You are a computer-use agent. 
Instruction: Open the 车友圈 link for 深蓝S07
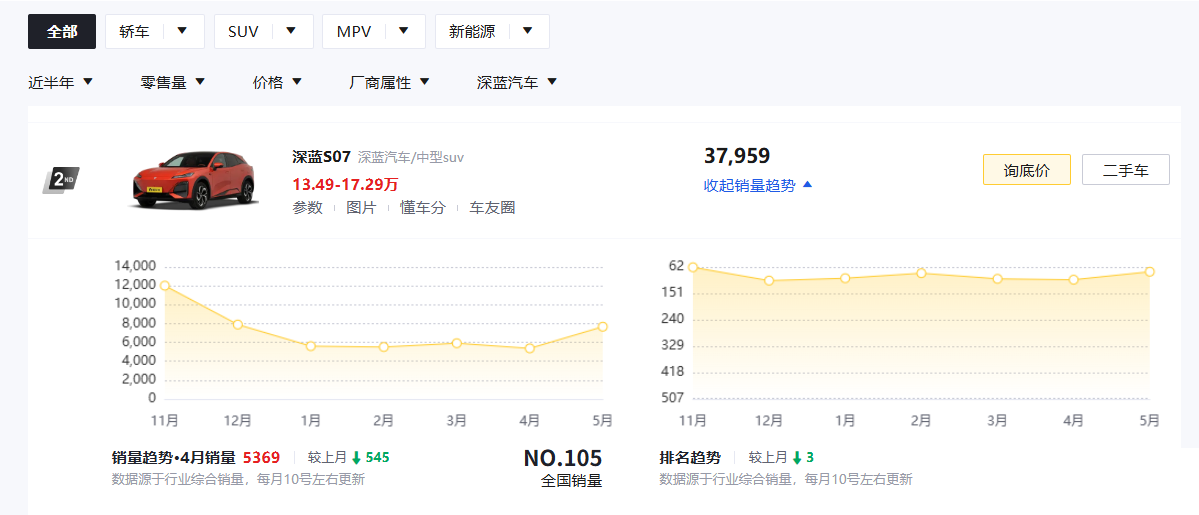pos(492,207)
